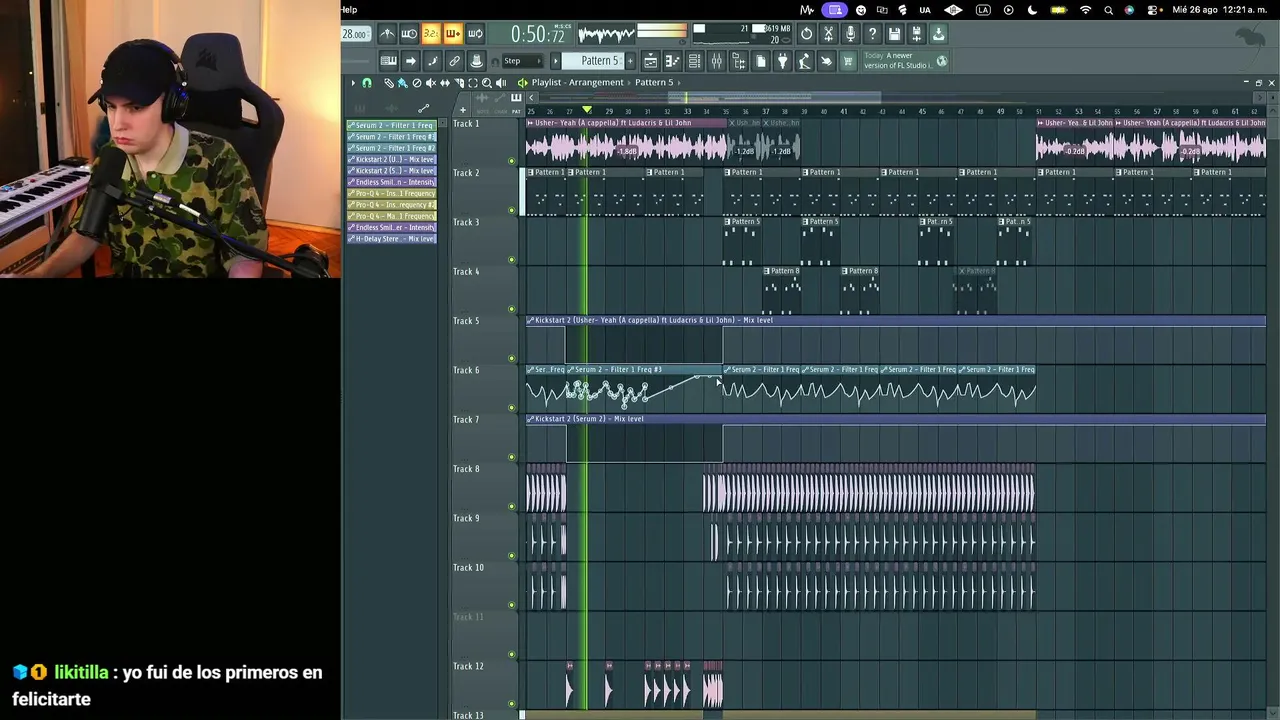Click the metronome button in the top toolbar
The image size is (1280, 720).
387,34
